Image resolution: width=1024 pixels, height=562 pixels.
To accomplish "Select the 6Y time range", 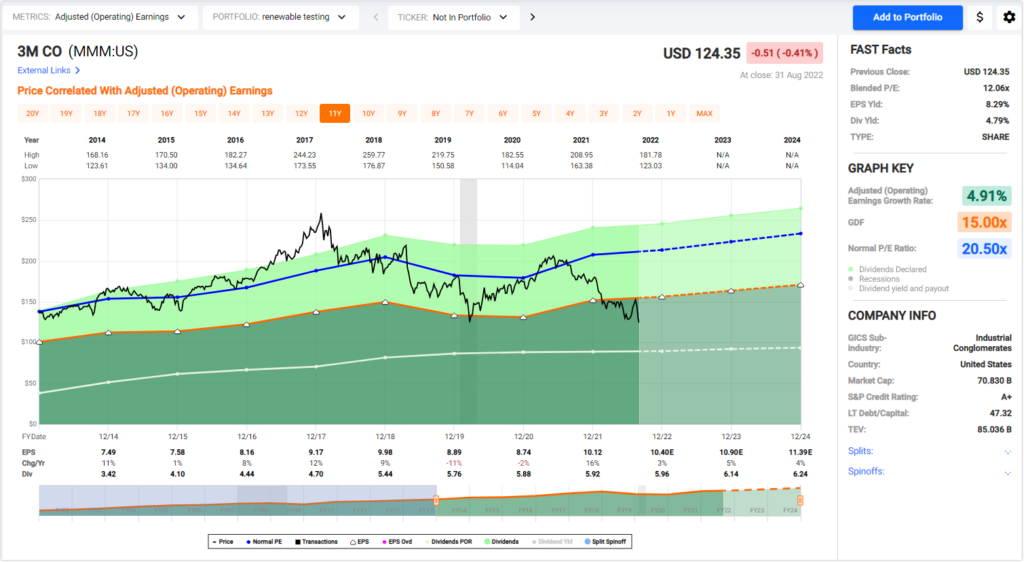I will tap(503, 114).
